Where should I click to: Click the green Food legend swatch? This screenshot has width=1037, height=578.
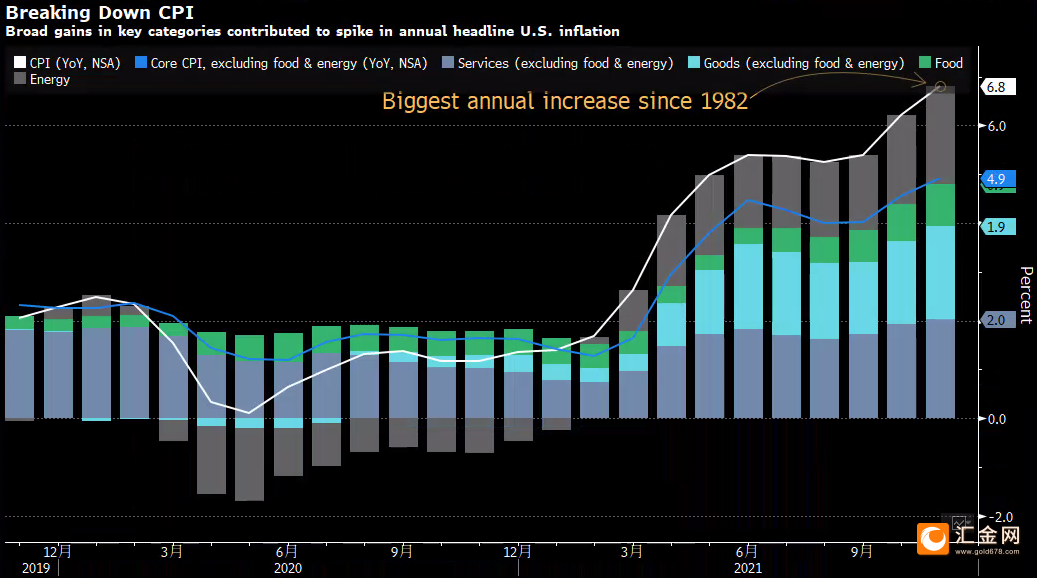[925, 62]
